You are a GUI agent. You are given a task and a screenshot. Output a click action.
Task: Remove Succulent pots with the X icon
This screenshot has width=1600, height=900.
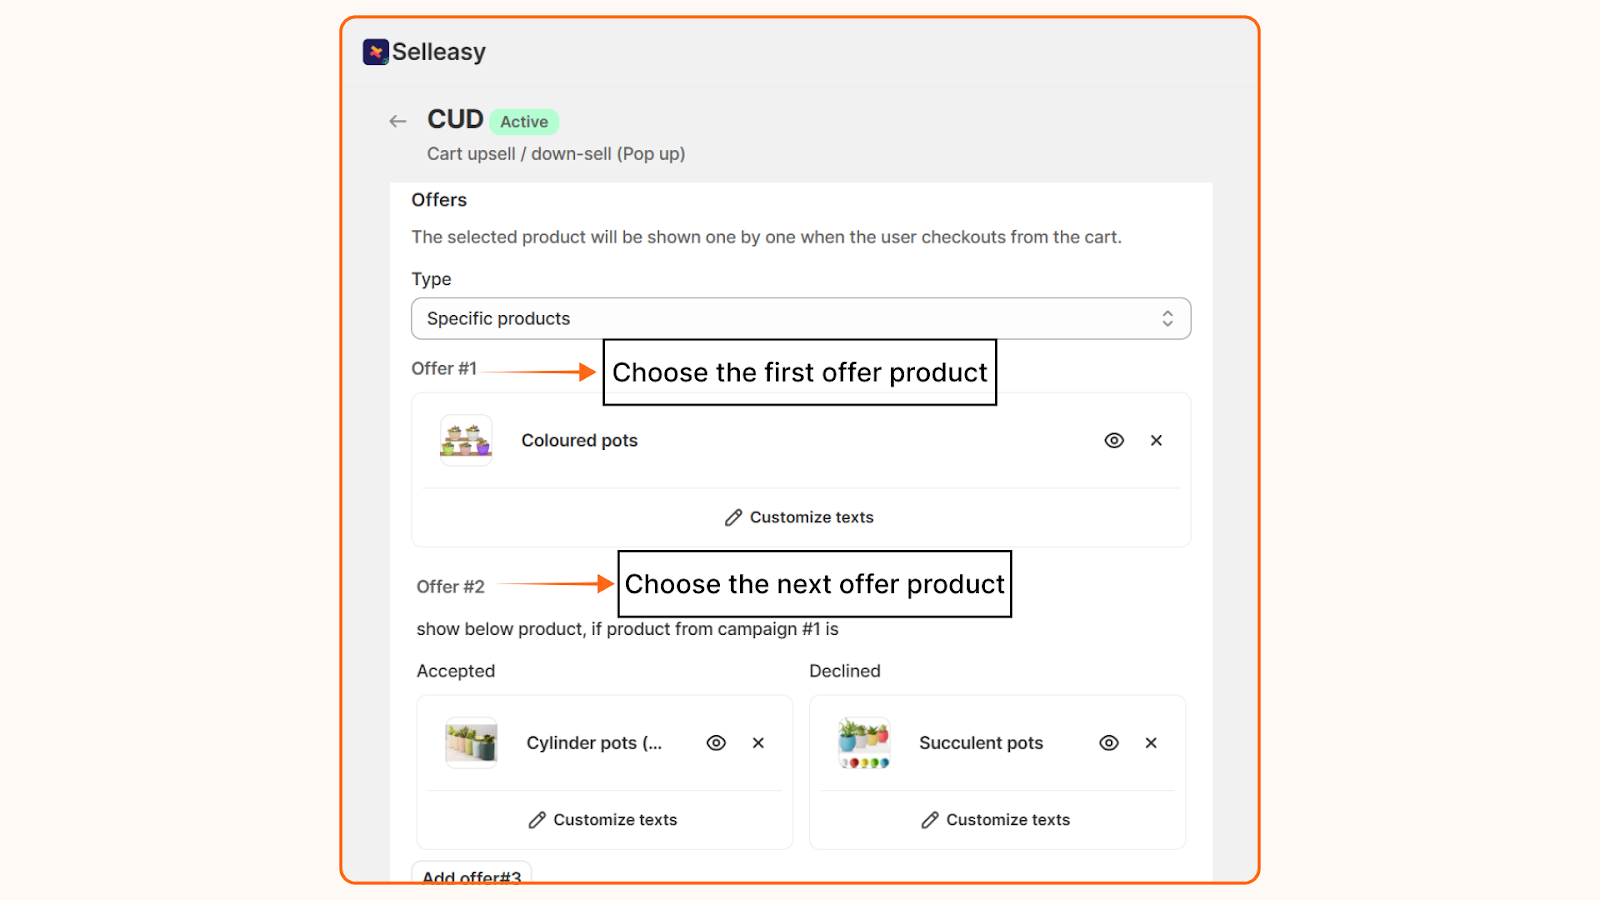(1151, 742)
